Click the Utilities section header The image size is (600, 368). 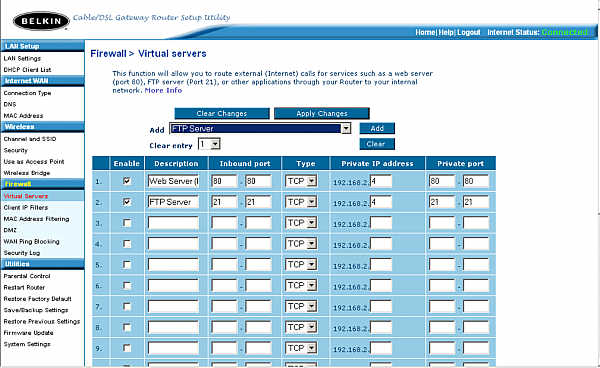[x=42, y=264]
